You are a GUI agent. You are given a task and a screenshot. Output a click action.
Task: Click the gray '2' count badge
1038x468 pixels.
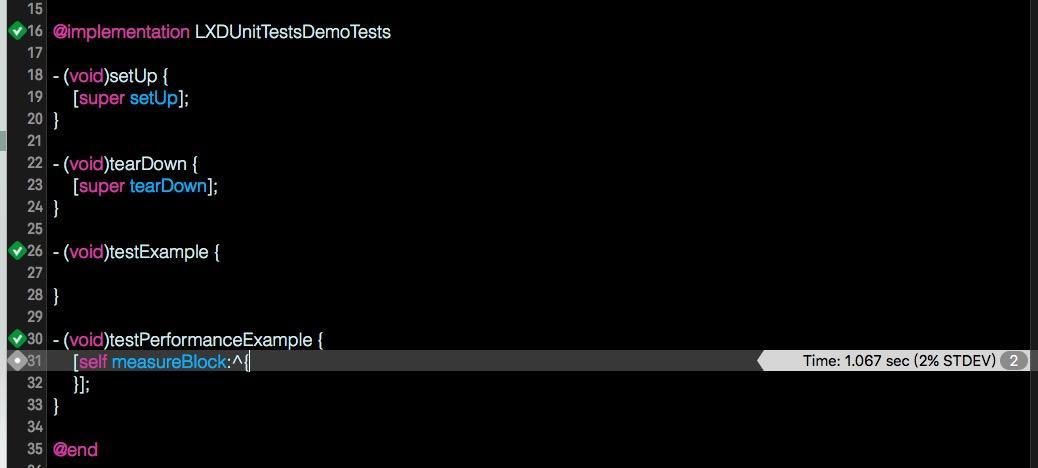pyautogui.click(x=1013, y=361)
